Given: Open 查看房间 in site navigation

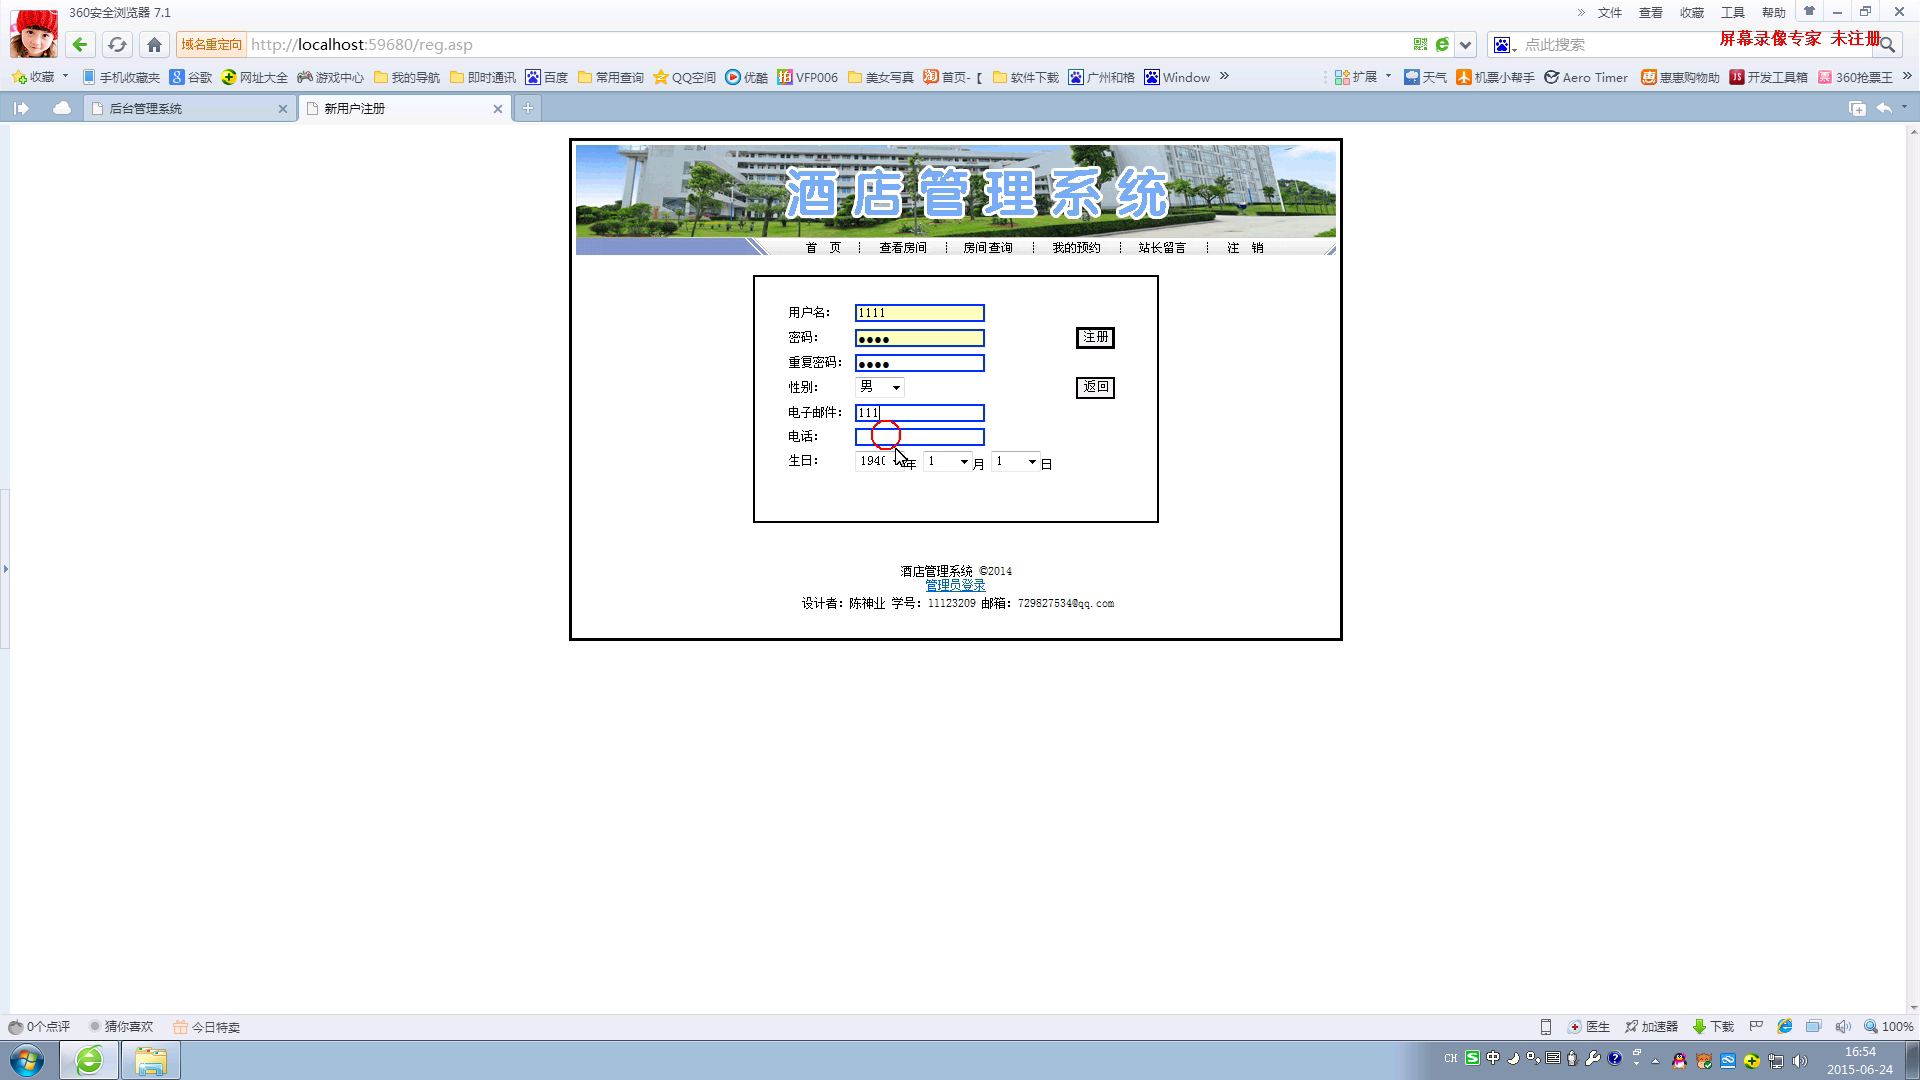Looking at the screenshot, I should coord(903,248).
